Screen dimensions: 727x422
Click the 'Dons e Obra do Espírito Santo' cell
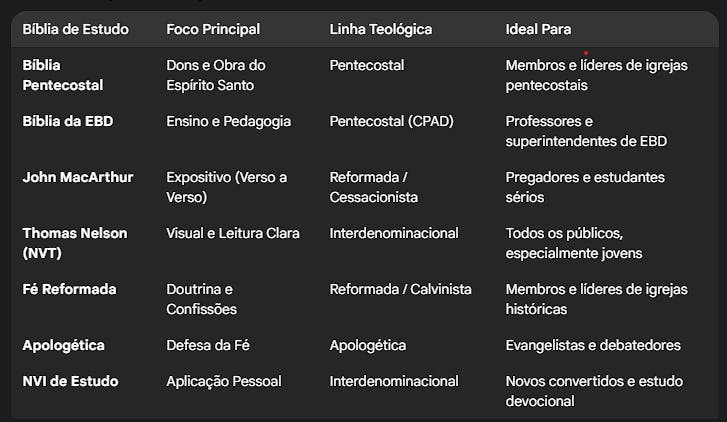pyautogui.click(x=216, y=75)
